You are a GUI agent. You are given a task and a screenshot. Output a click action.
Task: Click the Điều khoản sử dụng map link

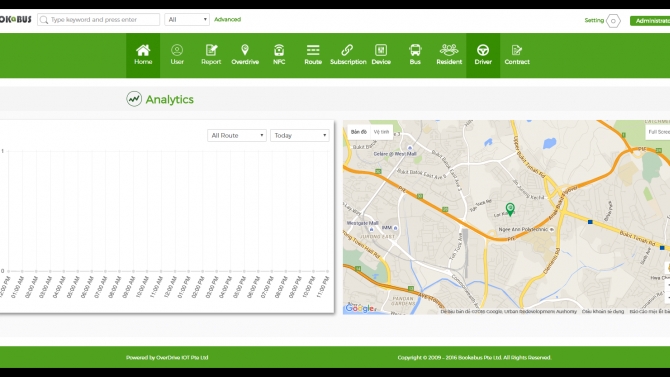pyautogui.click(x=603, y=311)
